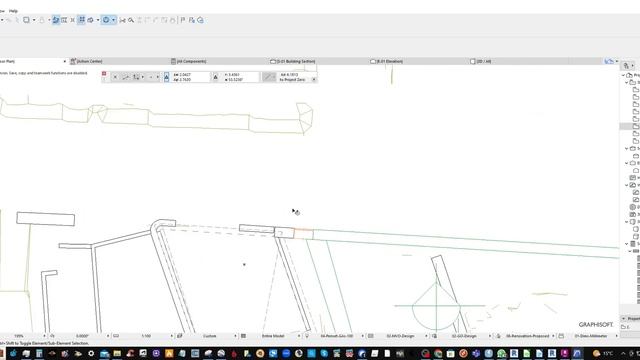Click the angle icon in tracker palette
This screenshot has width=640, height=360.
(x=216, y=77)
